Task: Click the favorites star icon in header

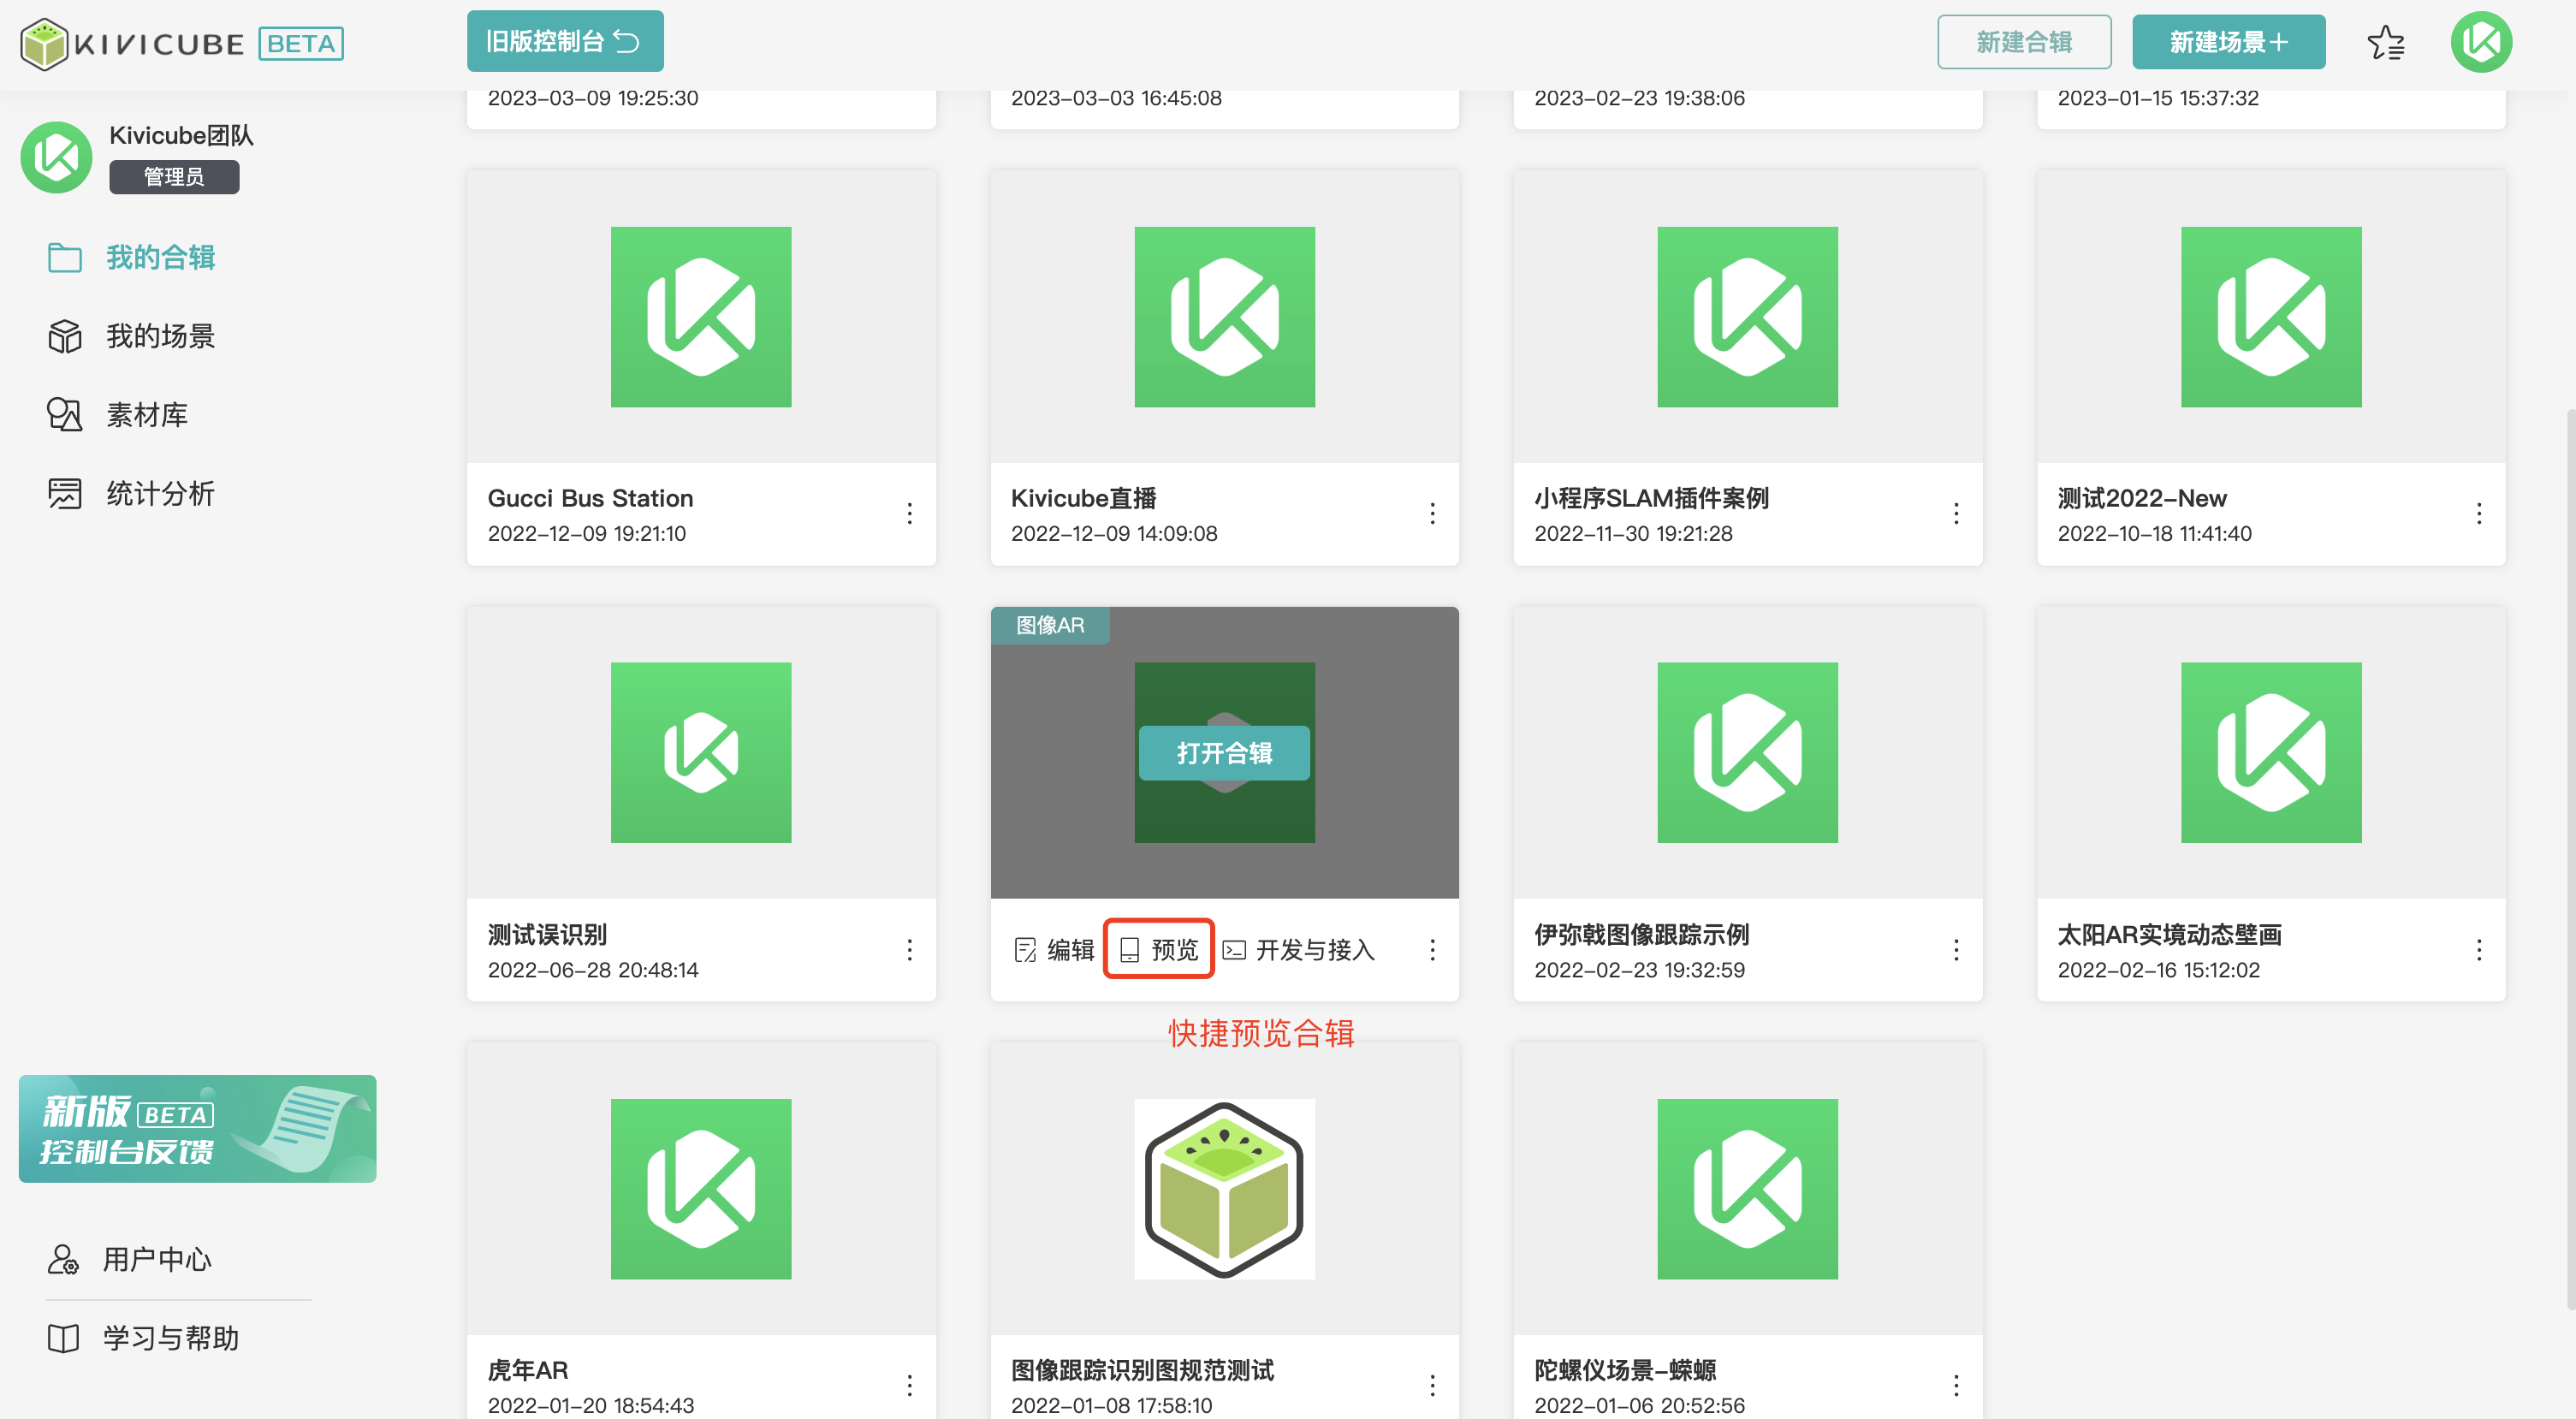Action: [x=2385, y=43]
